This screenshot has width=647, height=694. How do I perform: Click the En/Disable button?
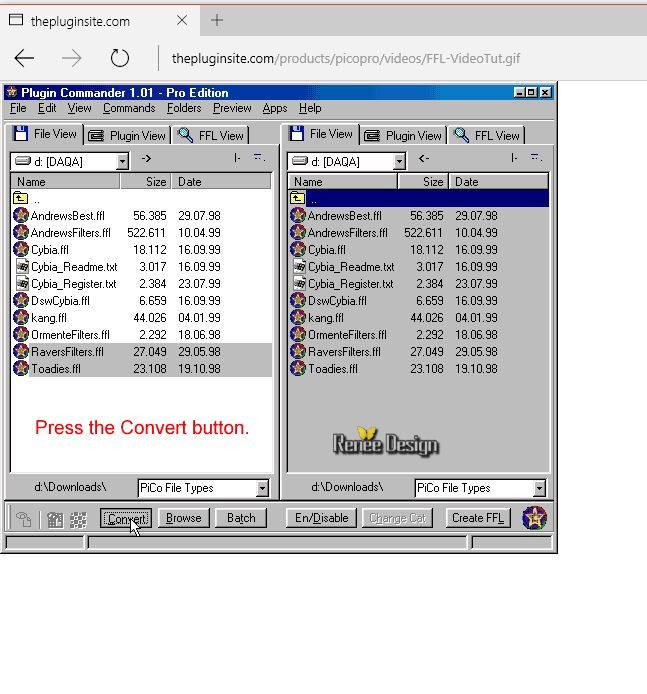click(322, 518)
